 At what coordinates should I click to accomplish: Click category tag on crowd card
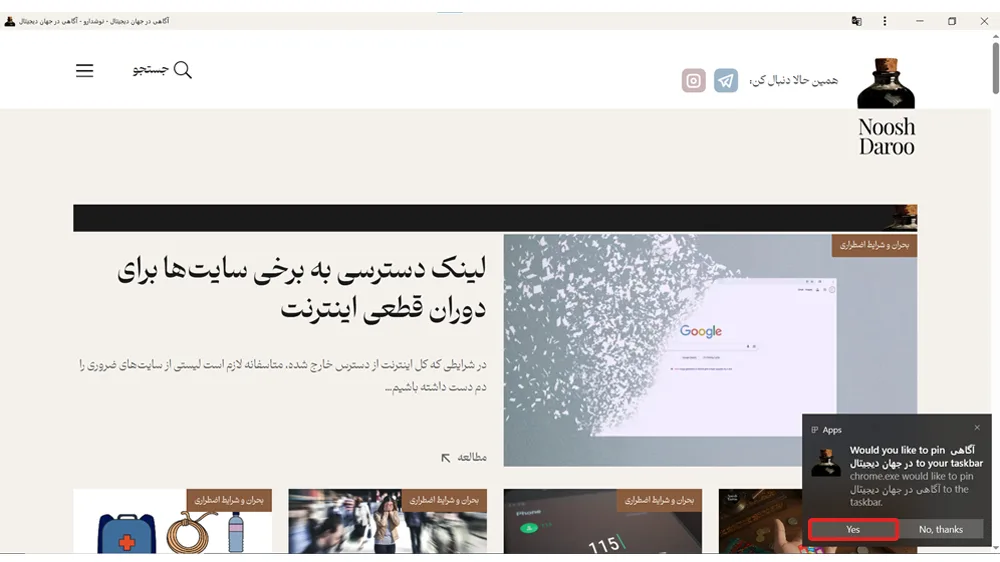(x=444, y=500)
